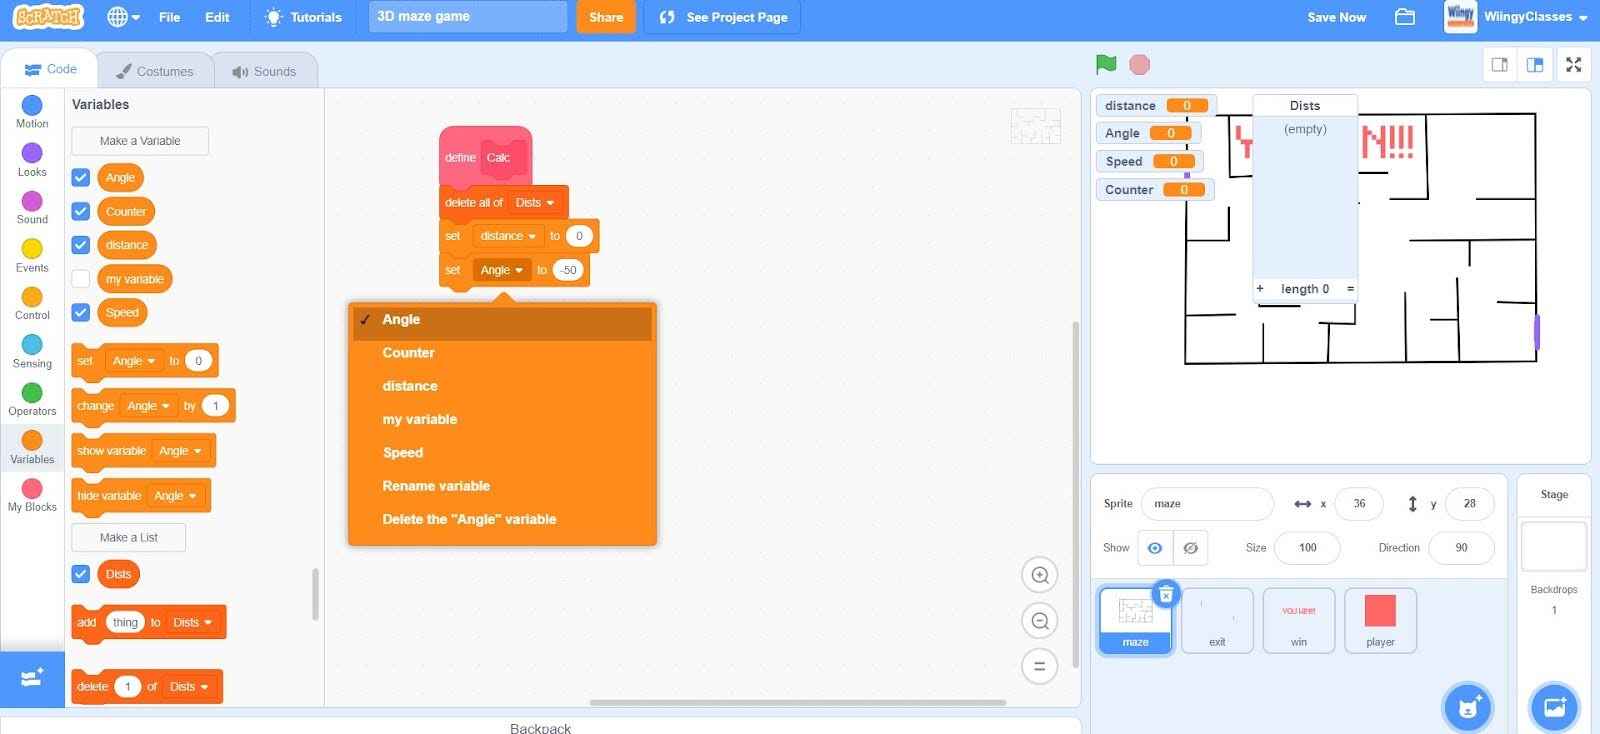Screen dimensions: 1600x734
Task: Open the Backpack bar
Action: (540, 726)
